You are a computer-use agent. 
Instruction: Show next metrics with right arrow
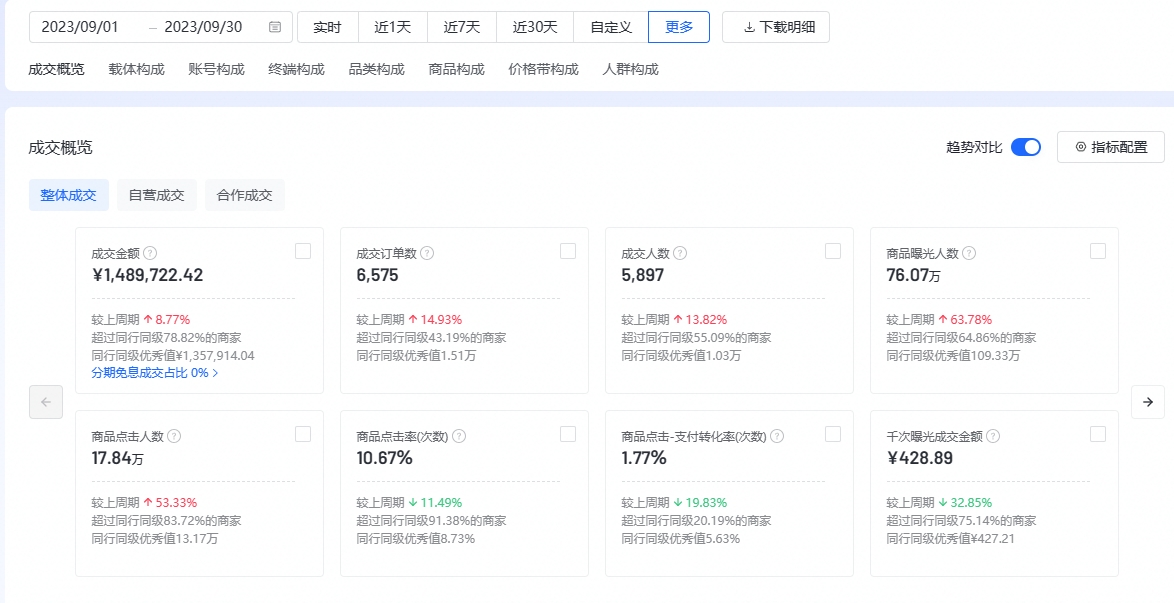1148,402
